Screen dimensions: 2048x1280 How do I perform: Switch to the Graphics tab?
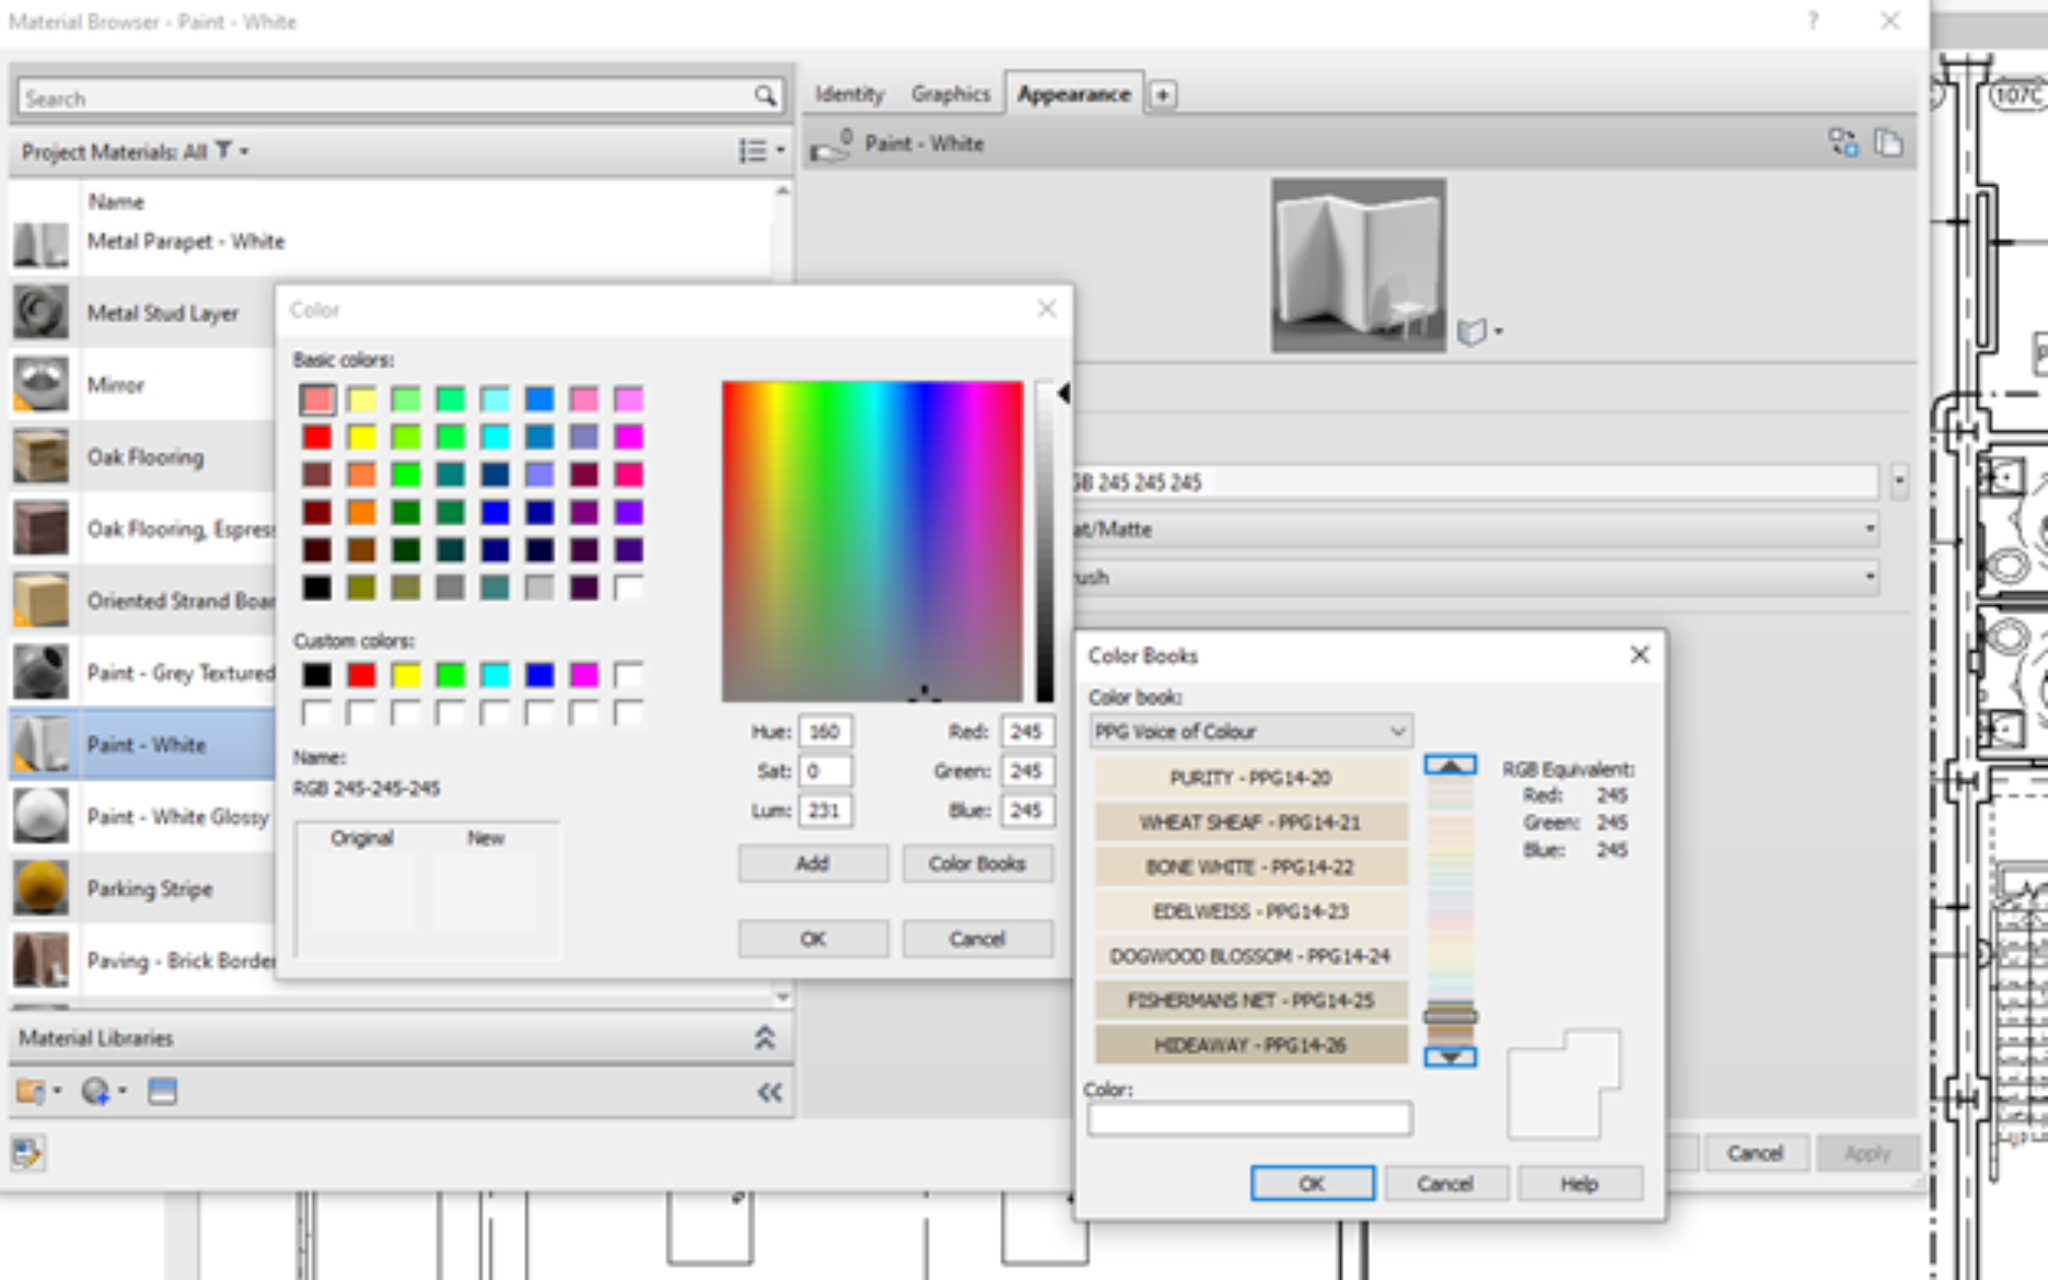tap(950, 93)
